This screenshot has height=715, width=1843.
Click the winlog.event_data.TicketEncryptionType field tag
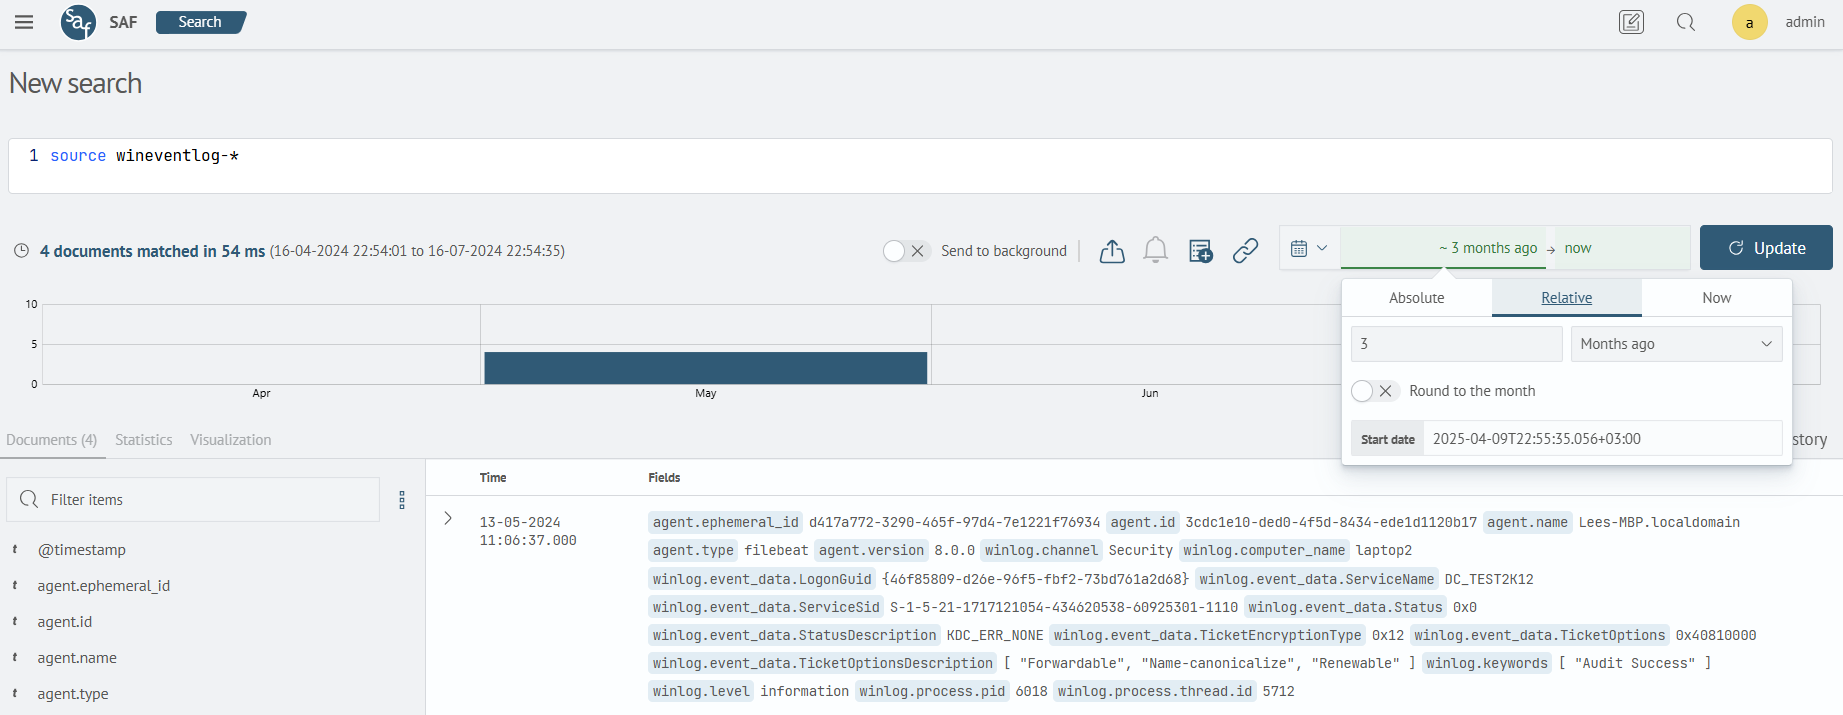pyautogui.click(x=1207, y=635)
